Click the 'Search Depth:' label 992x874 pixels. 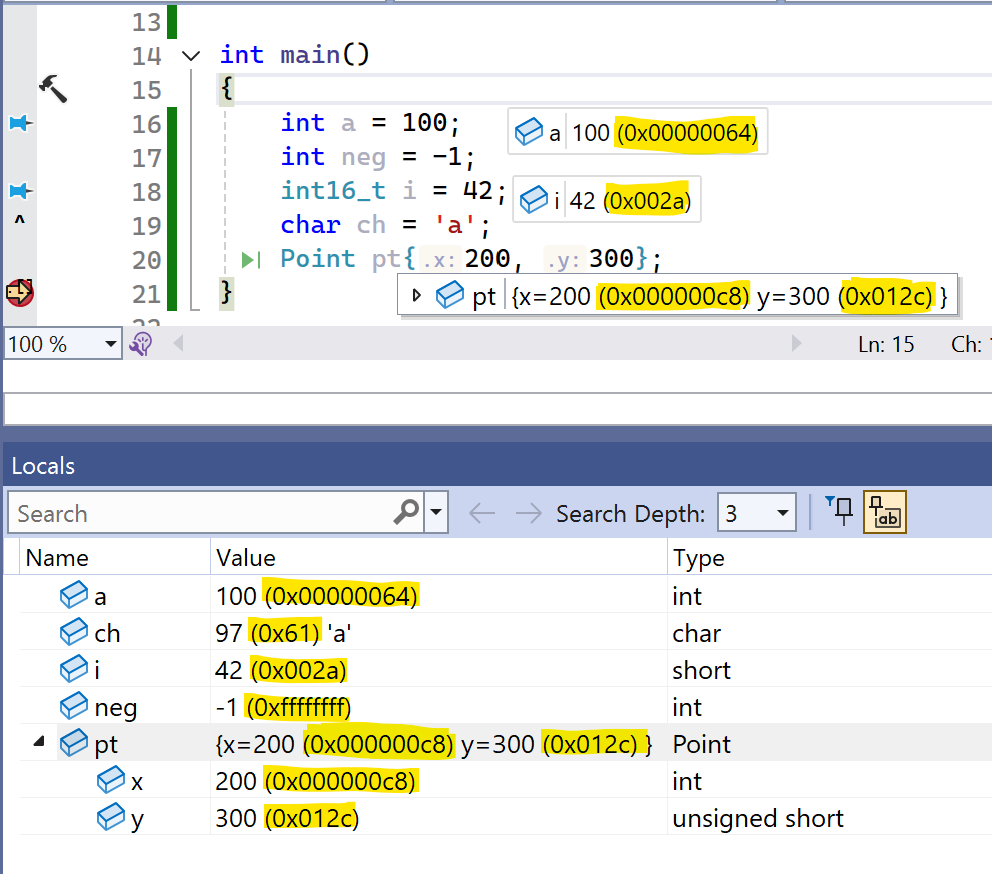630,513
